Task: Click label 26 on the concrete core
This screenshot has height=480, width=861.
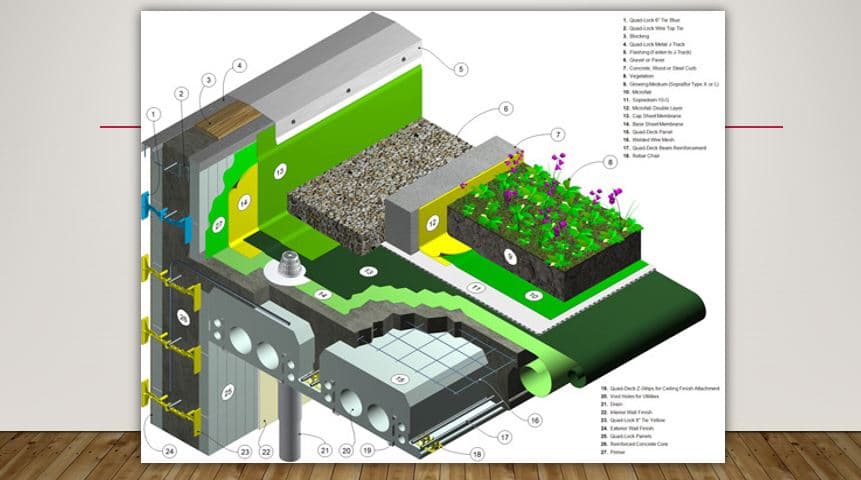Action: (x=183, y=317)
